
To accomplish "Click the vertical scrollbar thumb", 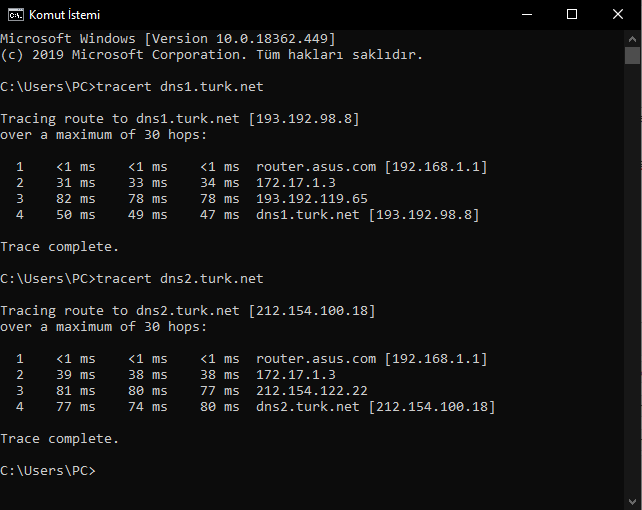I will click(x=632, y=56).
